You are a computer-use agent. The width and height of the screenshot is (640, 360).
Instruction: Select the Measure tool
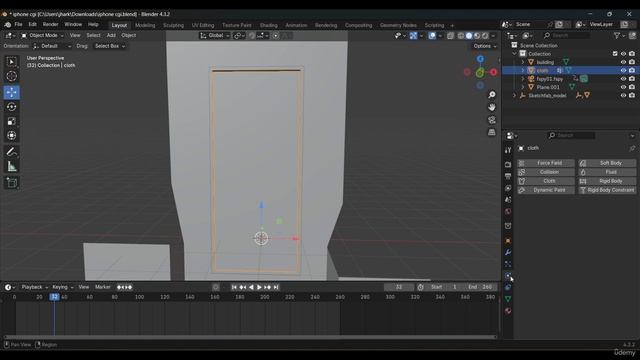(x=11, y=166)
